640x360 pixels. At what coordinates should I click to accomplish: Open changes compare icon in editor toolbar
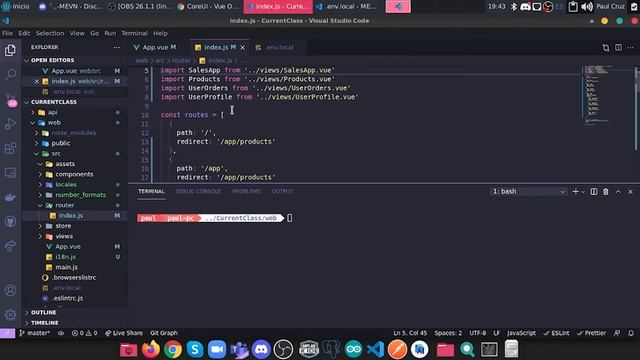pos(606,48)
